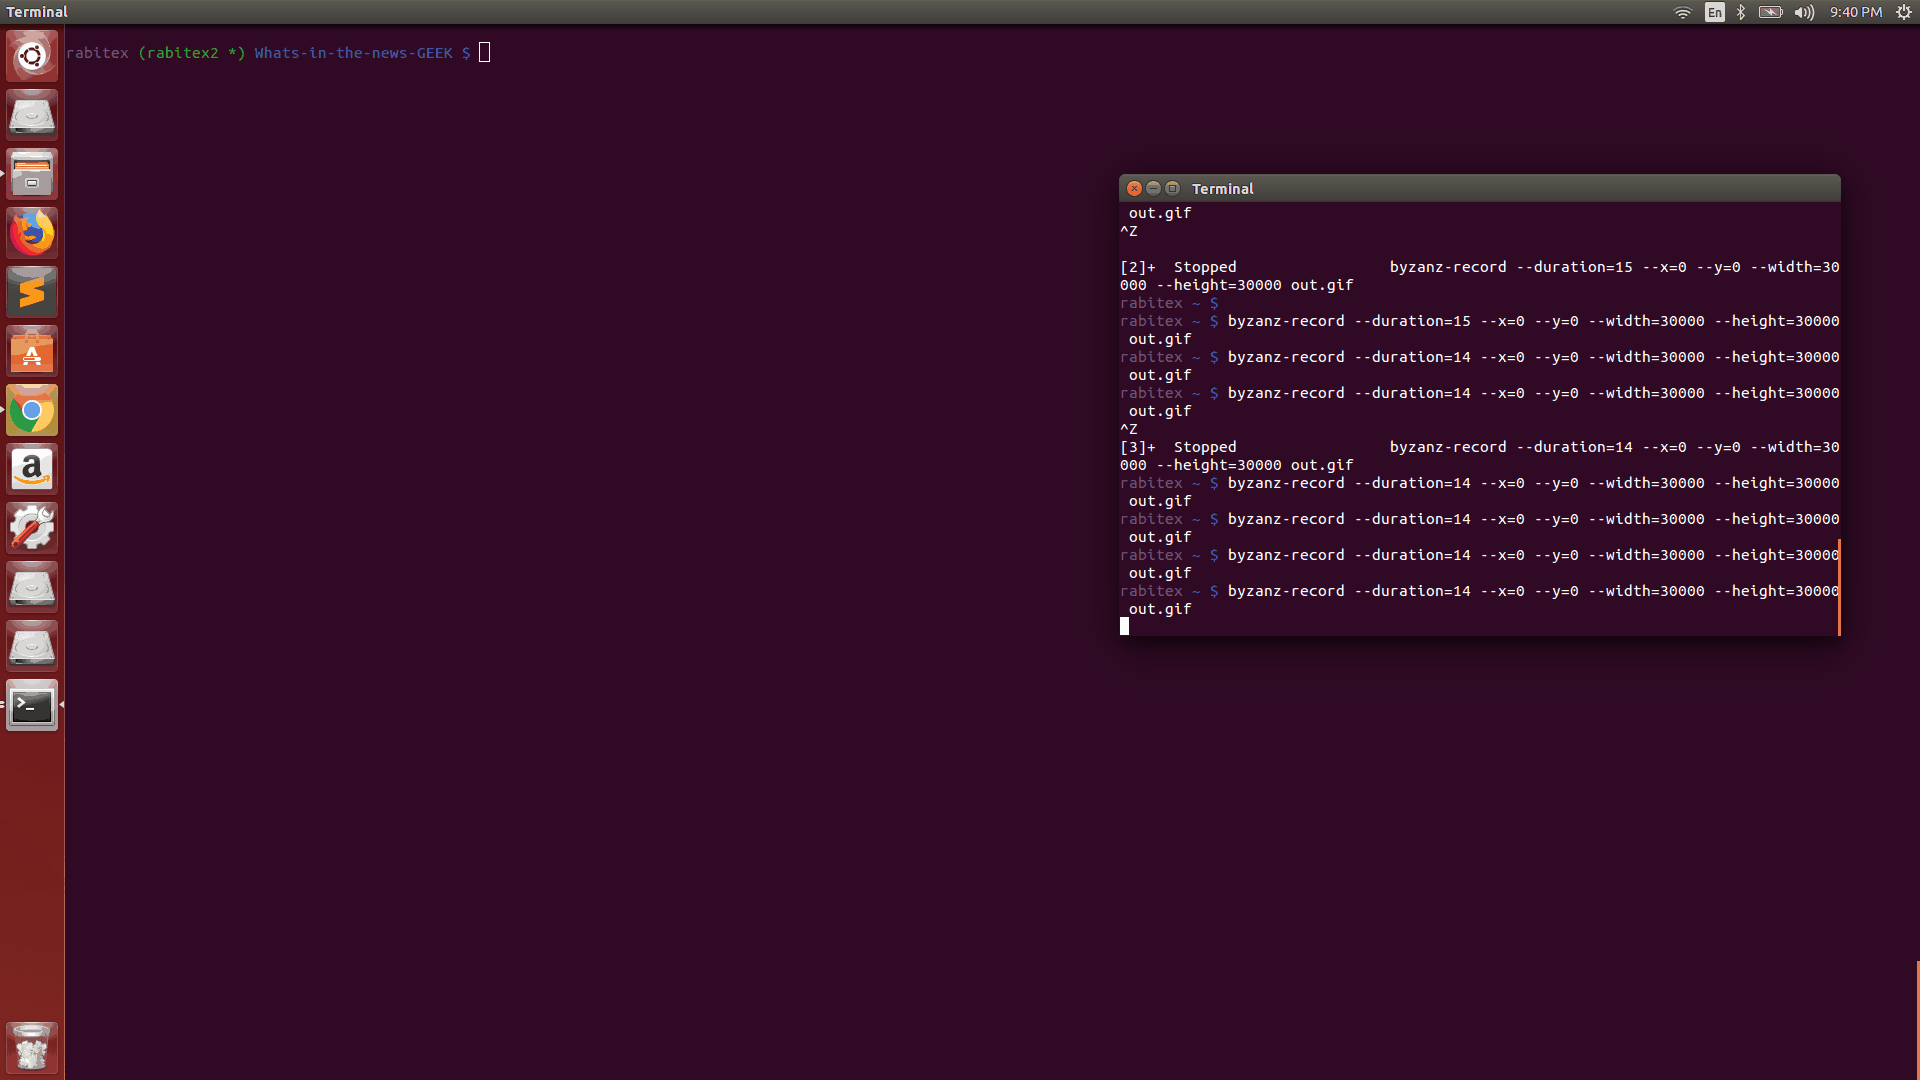Select Terminal icon in launcher

click(x=32, y=706)
